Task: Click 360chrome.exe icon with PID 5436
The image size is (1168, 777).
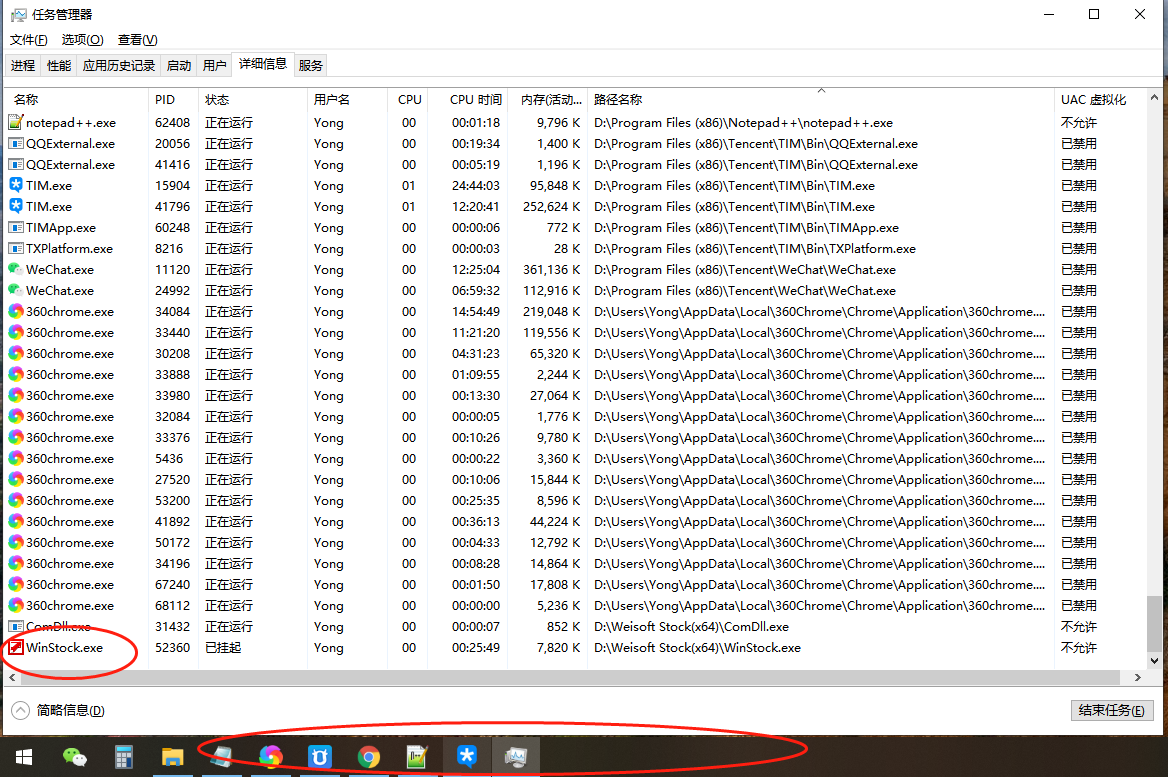Action: tap(16, 458)
